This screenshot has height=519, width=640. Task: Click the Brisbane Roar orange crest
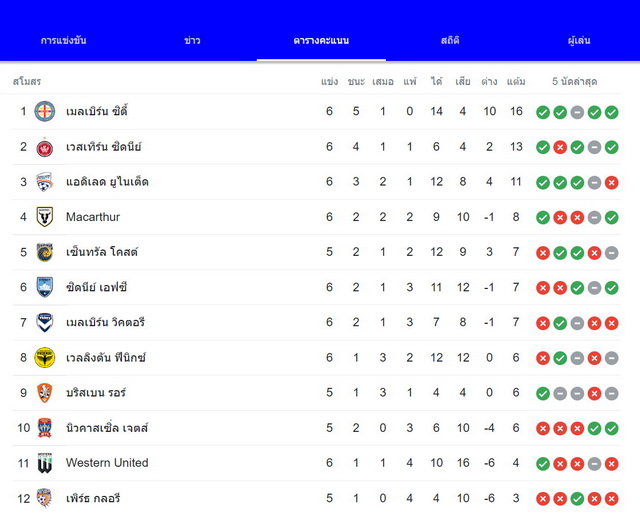click(44, 393)
